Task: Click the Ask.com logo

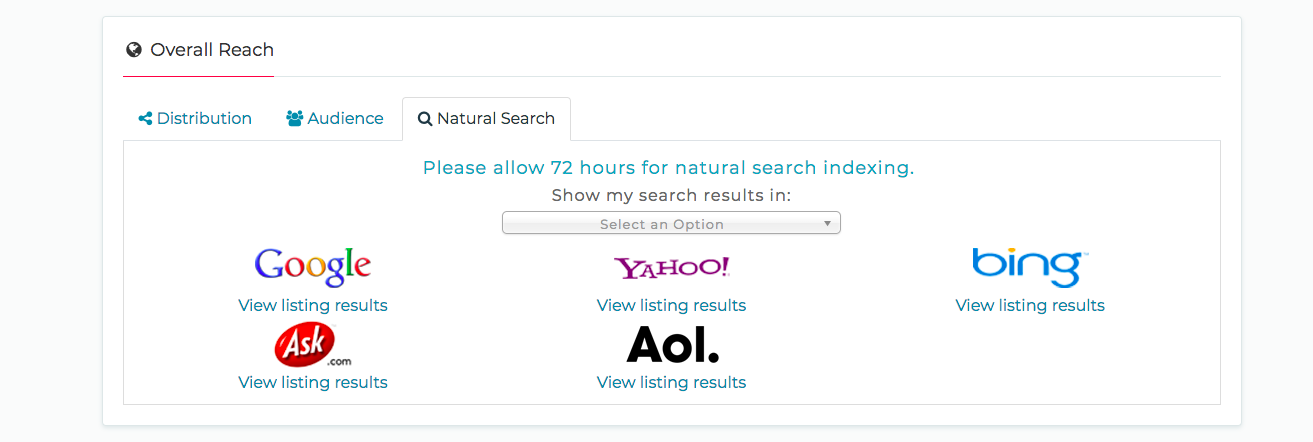Action: pos(313,344)
